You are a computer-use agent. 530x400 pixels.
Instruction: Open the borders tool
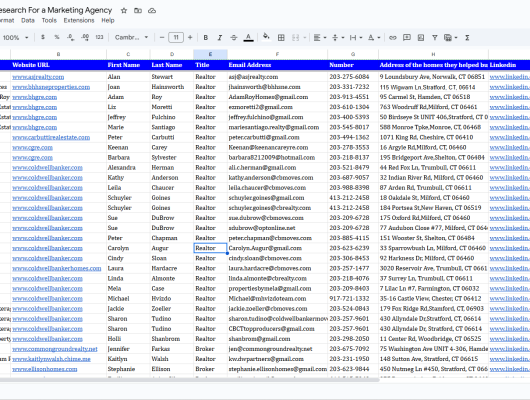[x=281, y=38]
